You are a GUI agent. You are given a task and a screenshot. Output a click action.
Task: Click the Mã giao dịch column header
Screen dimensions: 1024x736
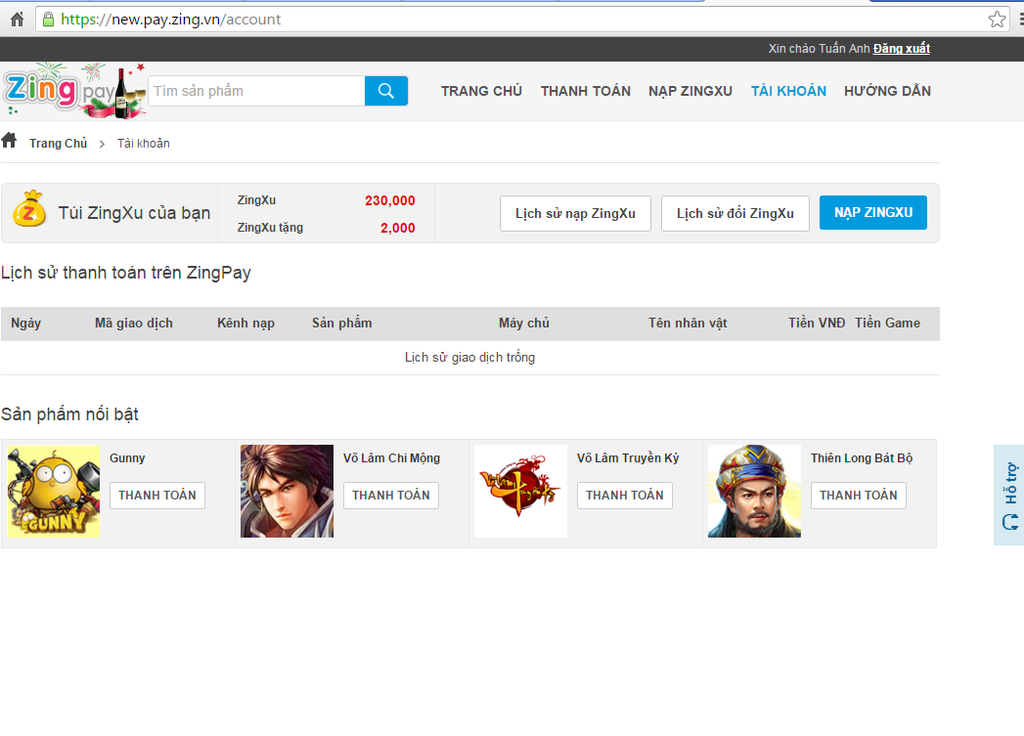tap(134, 323)
